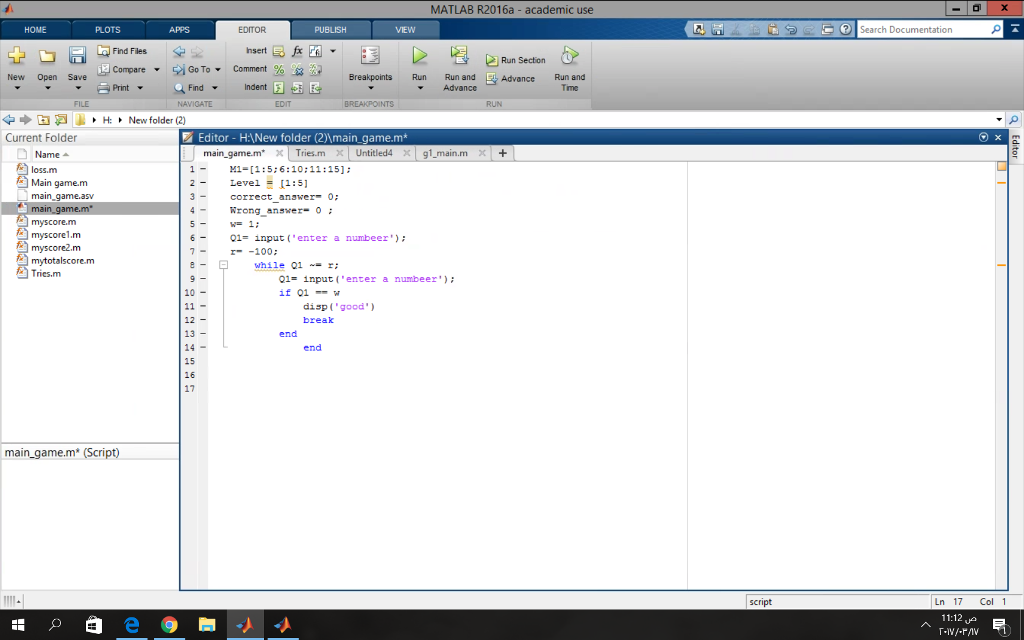Sort by Name column header

[47, 155]
